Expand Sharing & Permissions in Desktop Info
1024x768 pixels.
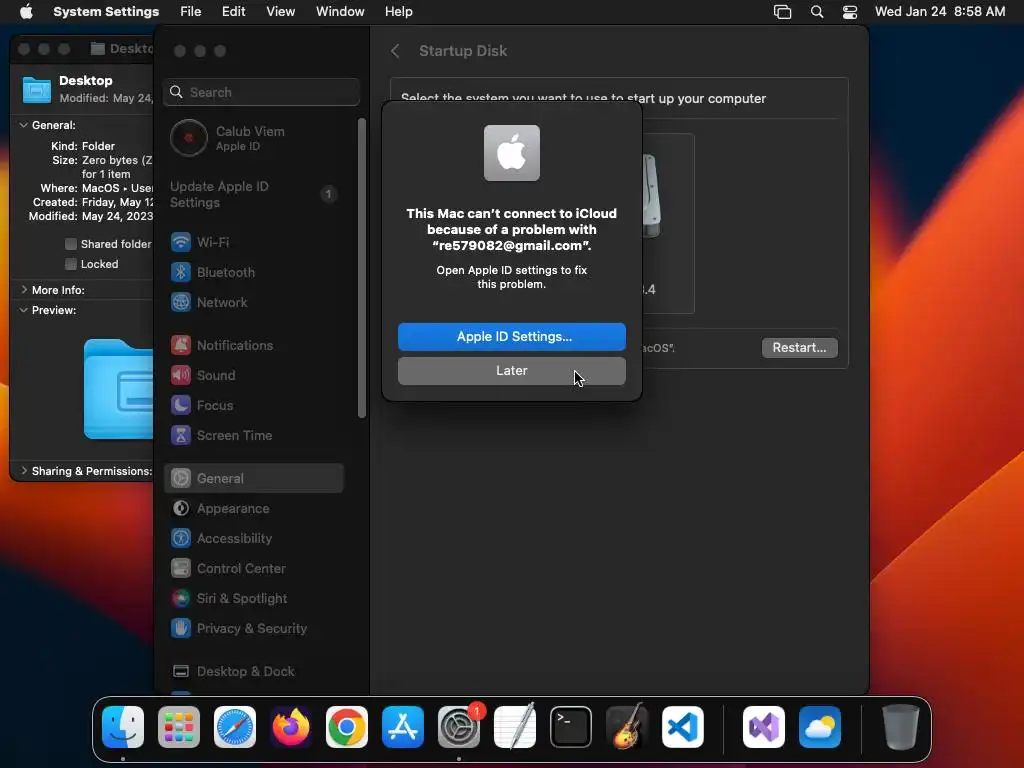pos(24,470)
